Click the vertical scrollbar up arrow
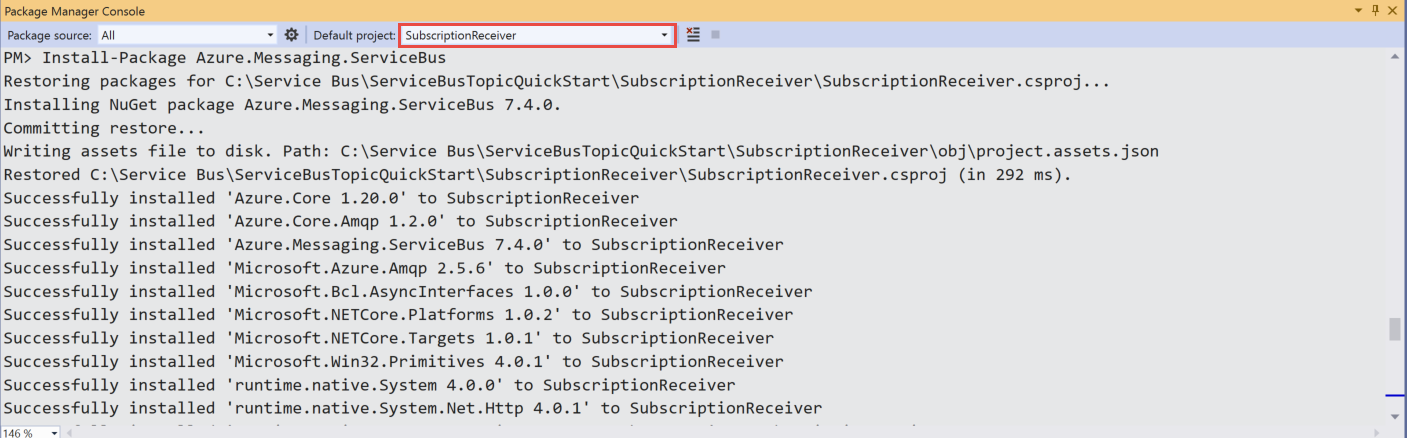This screenshot has width=1407, height=438. pos(1395,57)
